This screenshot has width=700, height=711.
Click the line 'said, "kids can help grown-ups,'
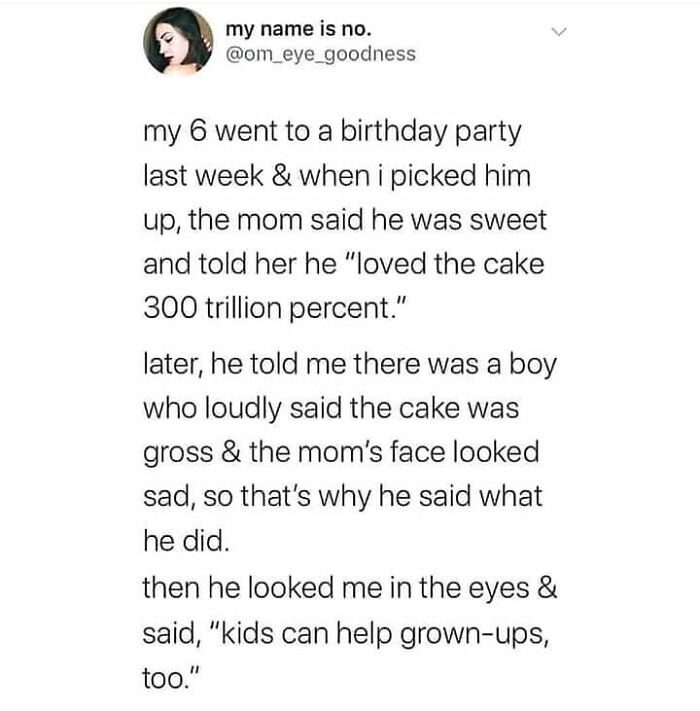coord(346,635)
